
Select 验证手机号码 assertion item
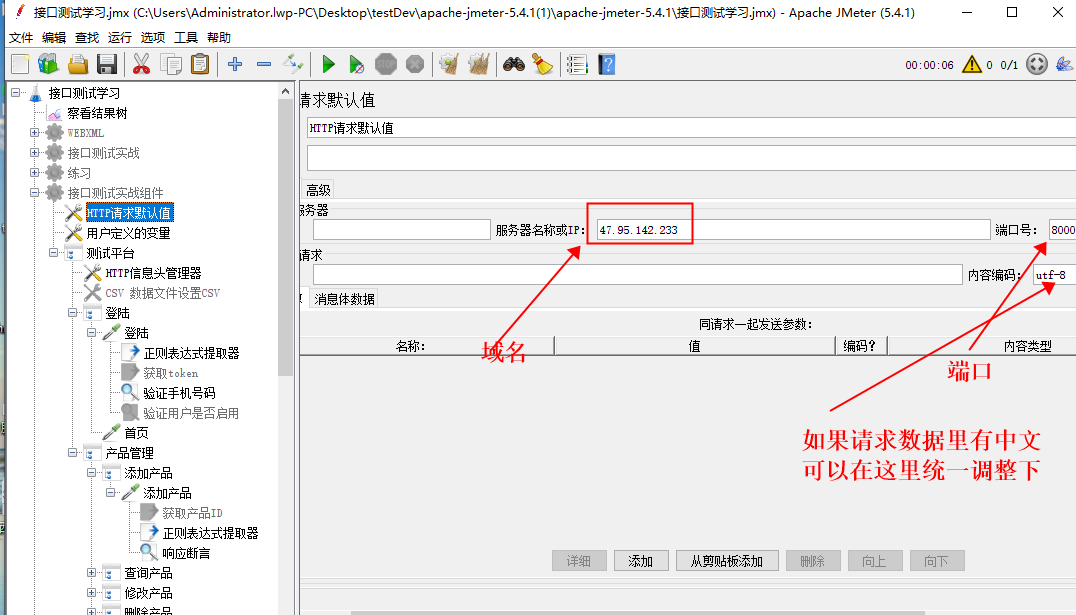pos(179,393)
